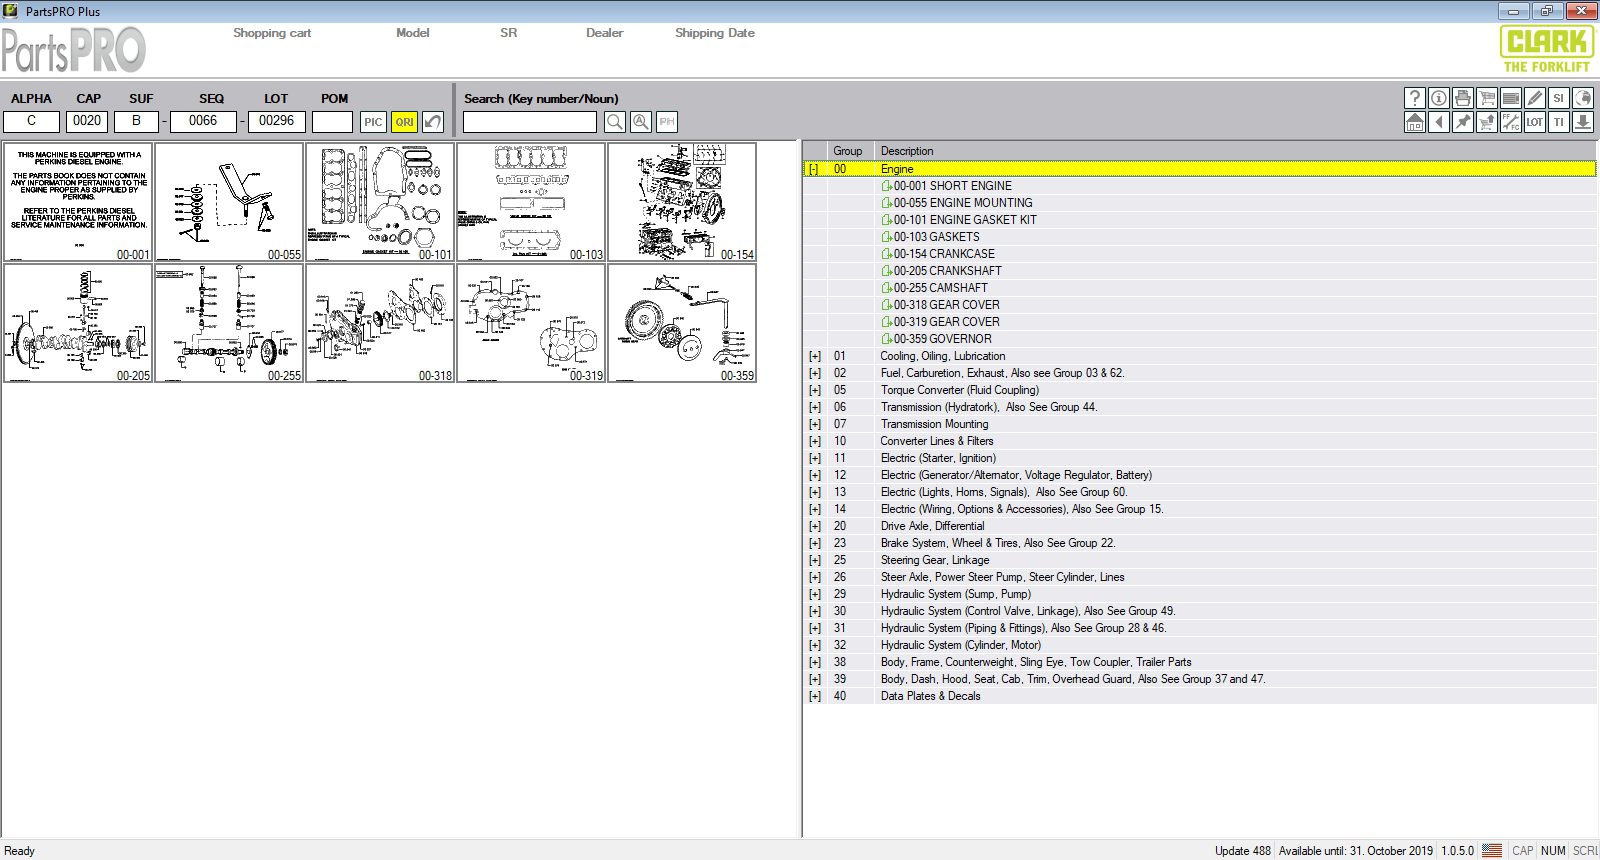Click the striped list view icon
This screenshot has height=860, width=1600.
click(1511, 98)
